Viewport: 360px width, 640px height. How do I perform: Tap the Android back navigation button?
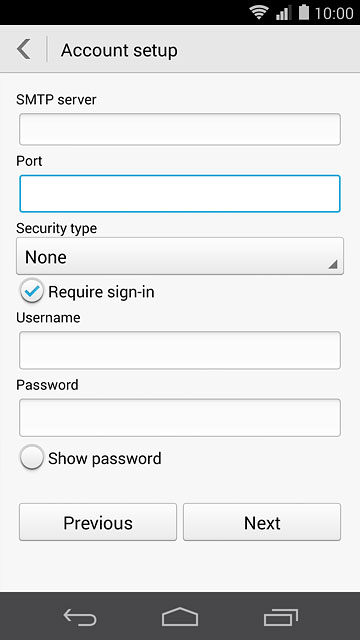coord(80,616)
